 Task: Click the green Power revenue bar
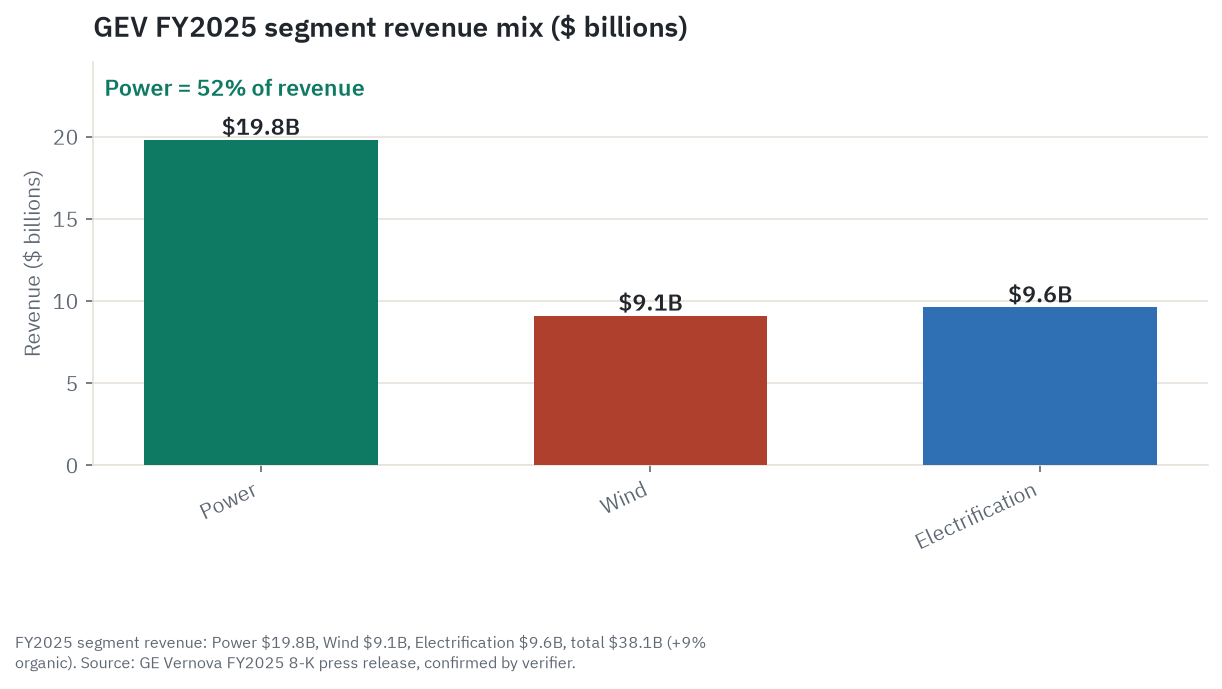(x=261, y=302)
